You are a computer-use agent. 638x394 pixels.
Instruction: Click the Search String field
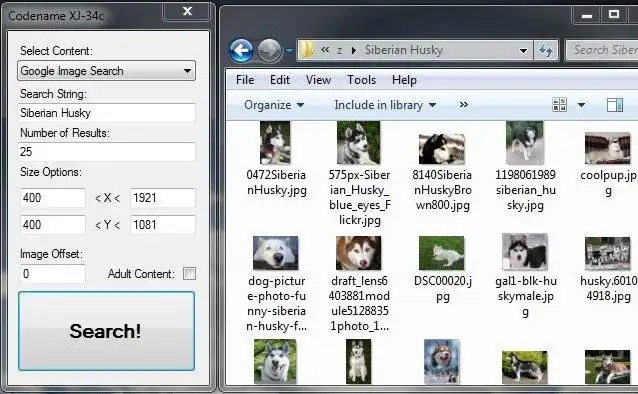click(x=106, y=113)
